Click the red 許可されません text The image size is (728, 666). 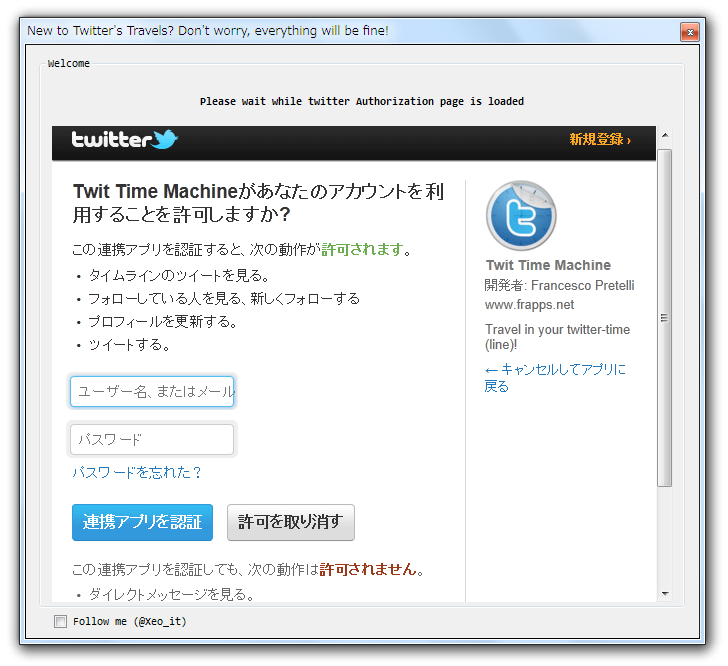(x=368, y=569)
